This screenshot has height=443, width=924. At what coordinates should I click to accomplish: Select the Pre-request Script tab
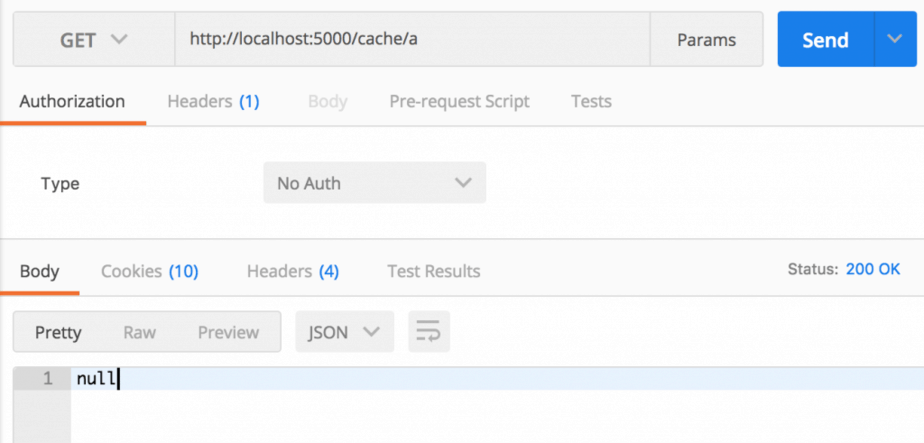(459, 101)
